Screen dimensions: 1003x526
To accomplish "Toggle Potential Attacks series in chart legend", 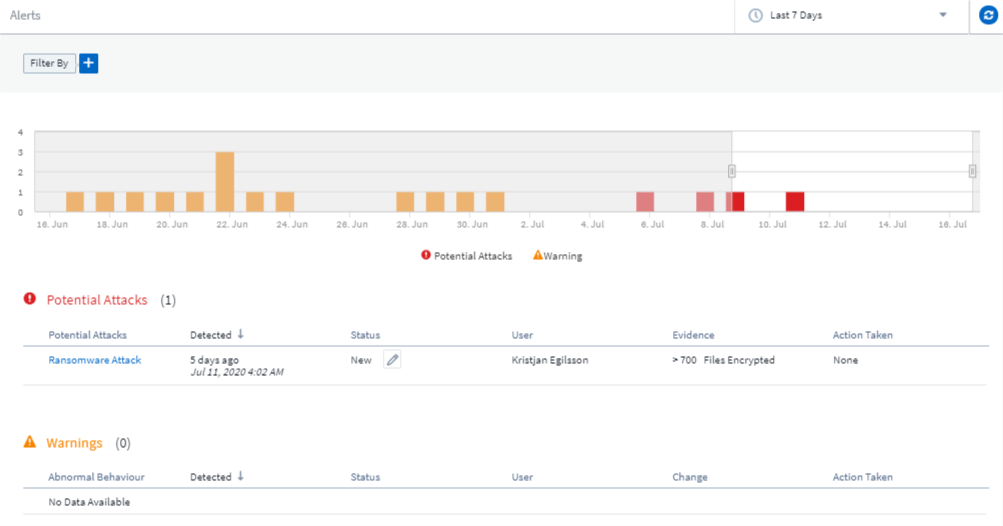I will point(467,256).
